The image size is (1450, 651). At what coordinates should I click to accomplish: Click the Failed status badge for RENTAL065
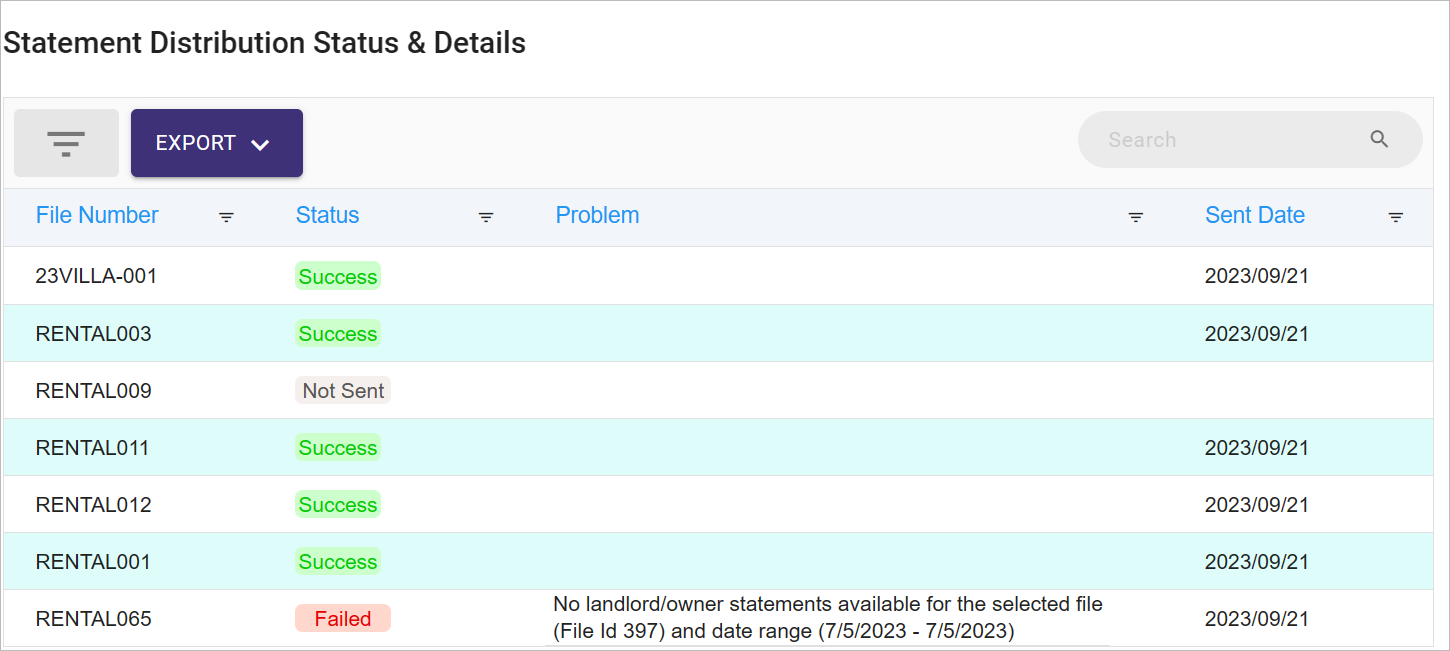click(x=343, y=619)
